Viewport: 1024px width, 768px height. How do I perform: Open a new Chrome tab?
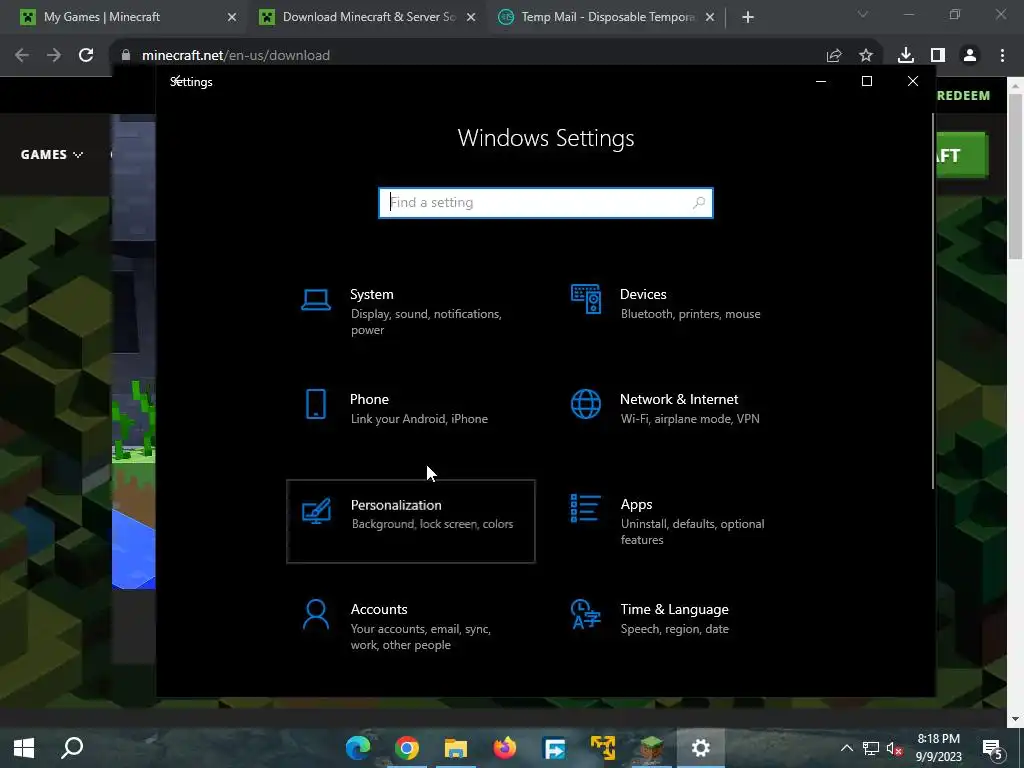click(748, 18)
